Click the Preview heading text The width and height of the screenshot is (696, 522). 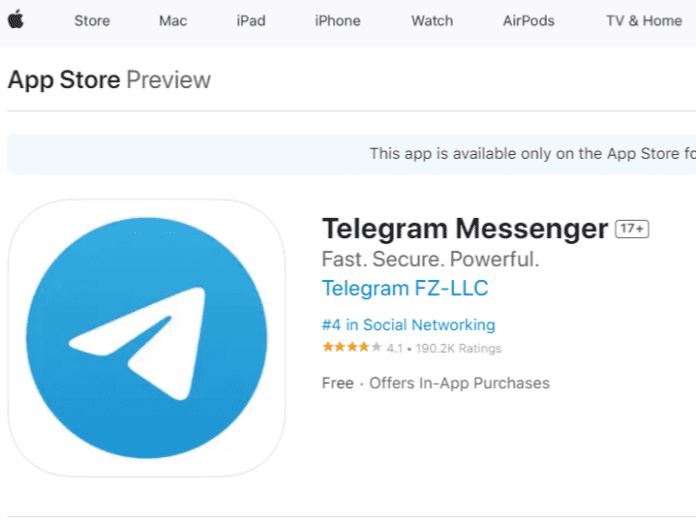click(x=169, y=80)
